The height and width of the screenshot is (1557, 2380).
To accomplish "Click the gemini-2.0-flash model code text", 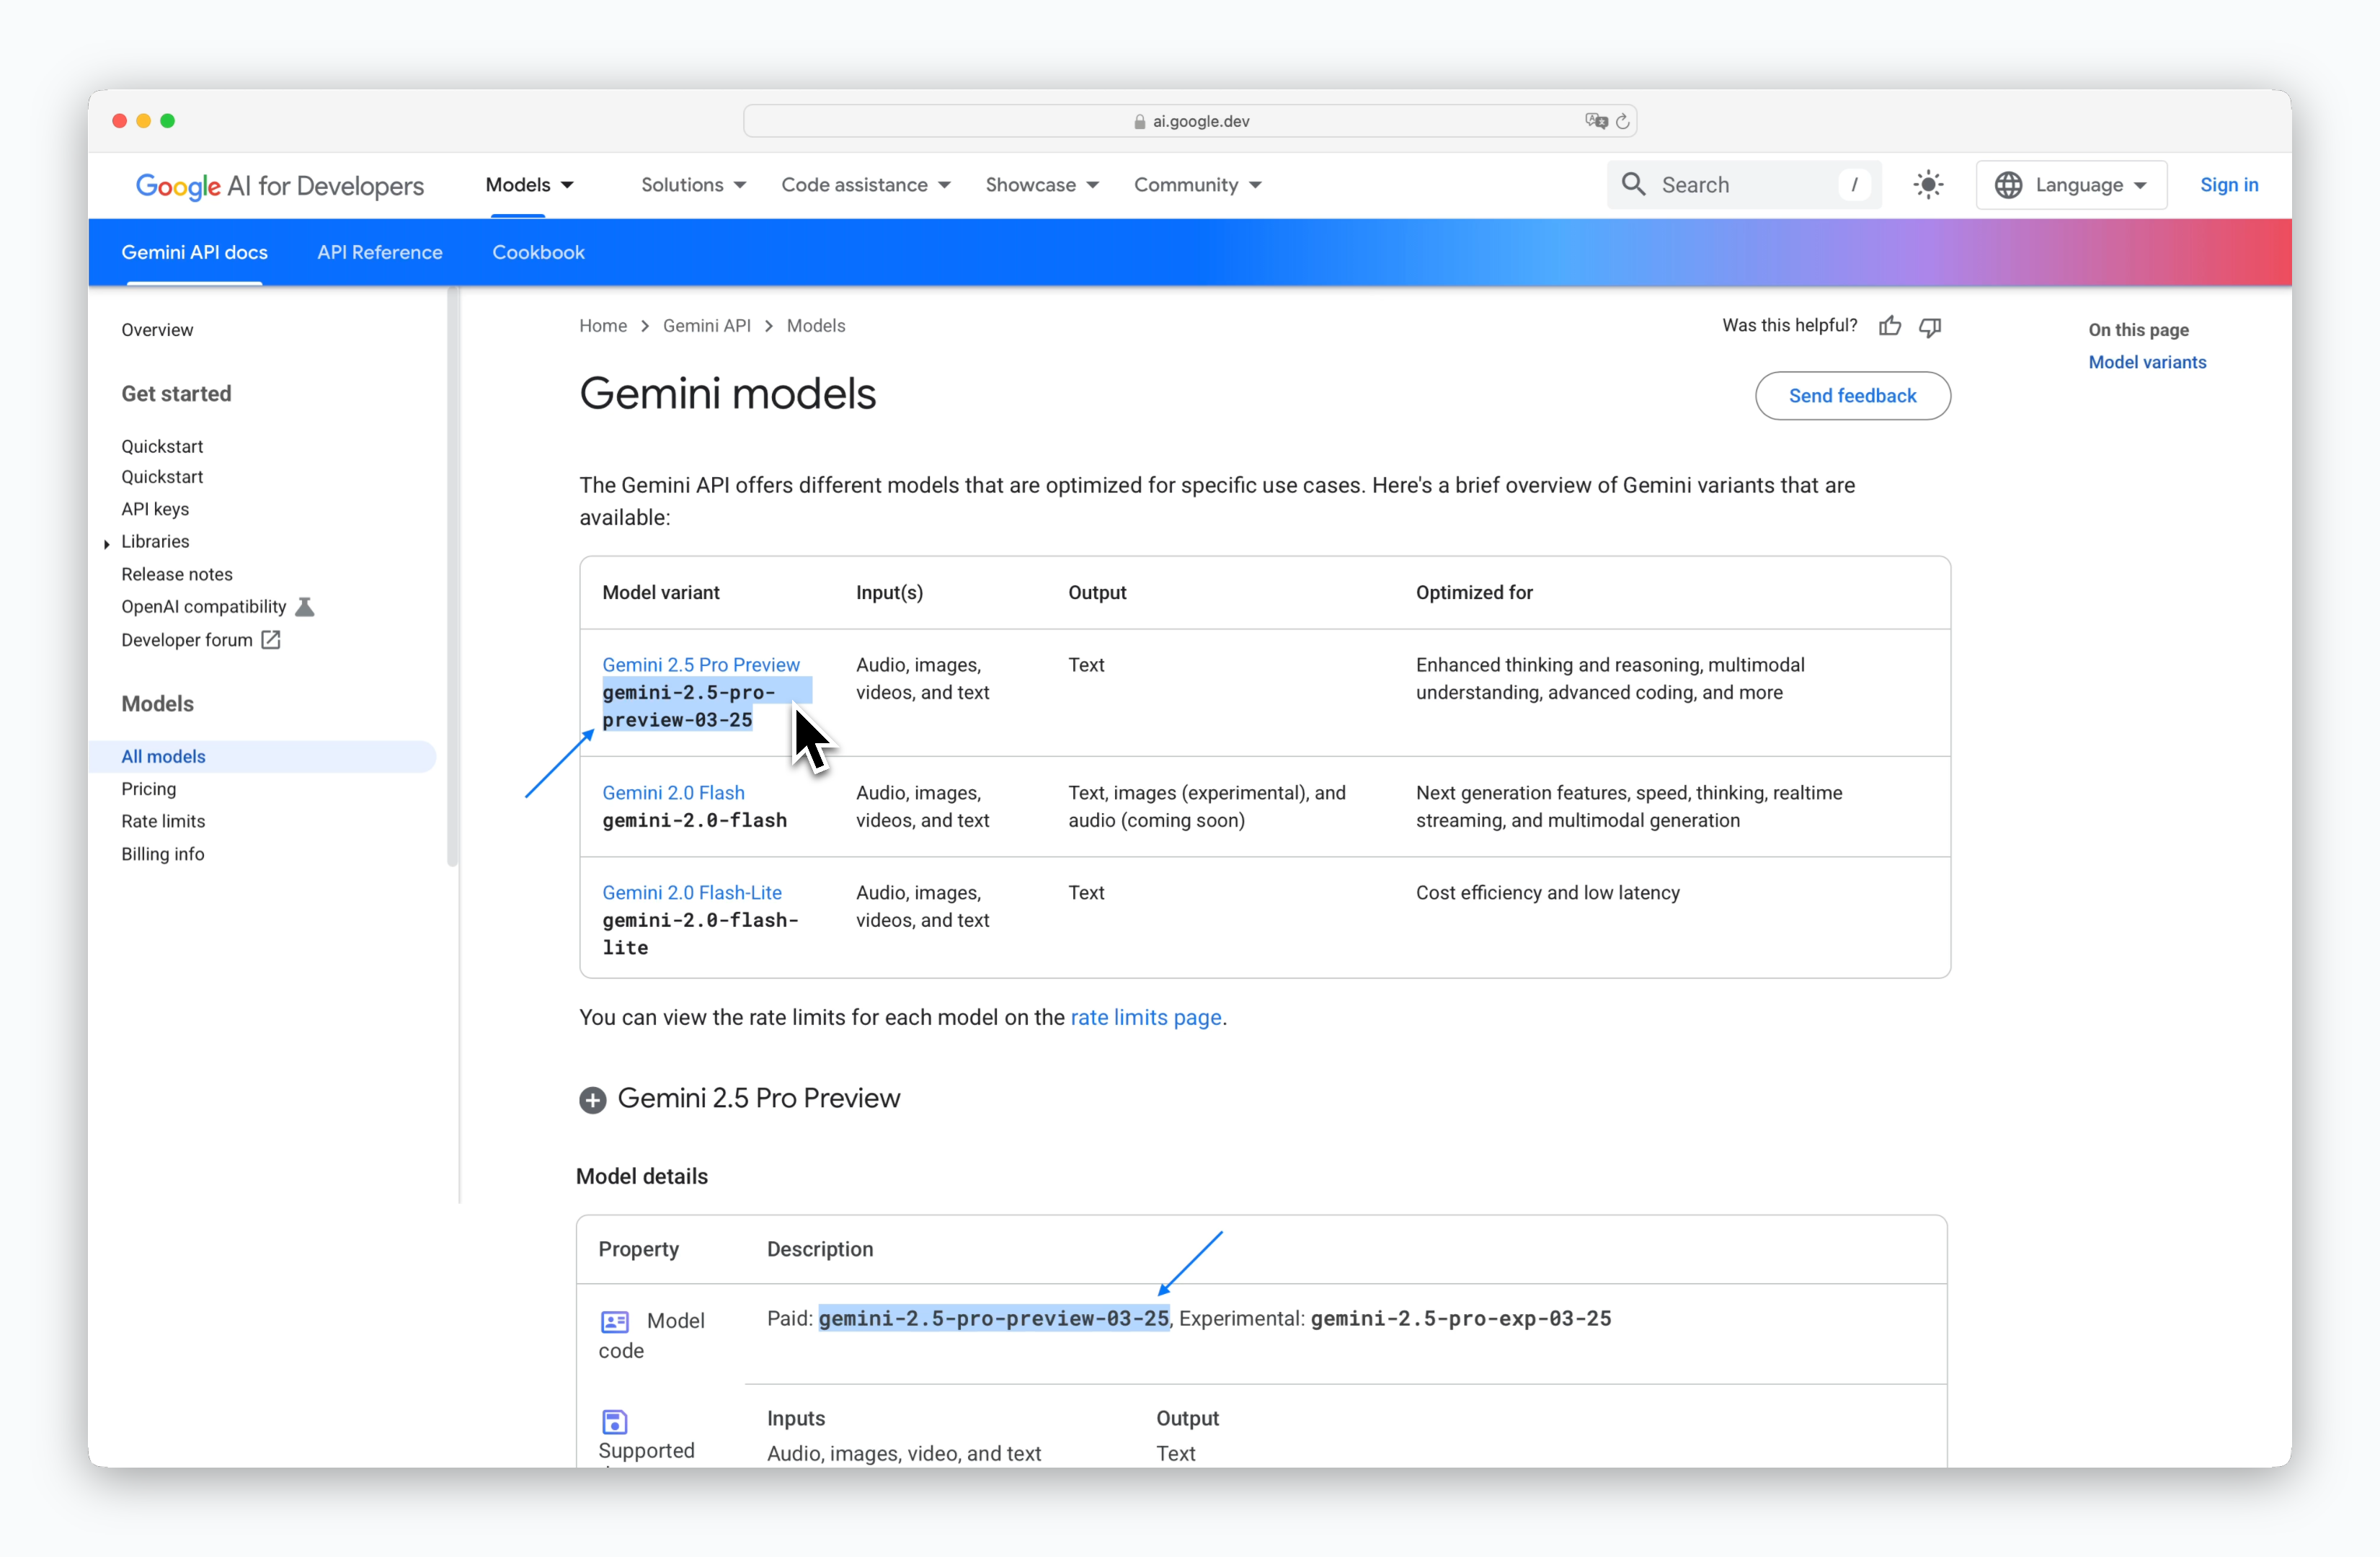I will (x=694, y=821).
